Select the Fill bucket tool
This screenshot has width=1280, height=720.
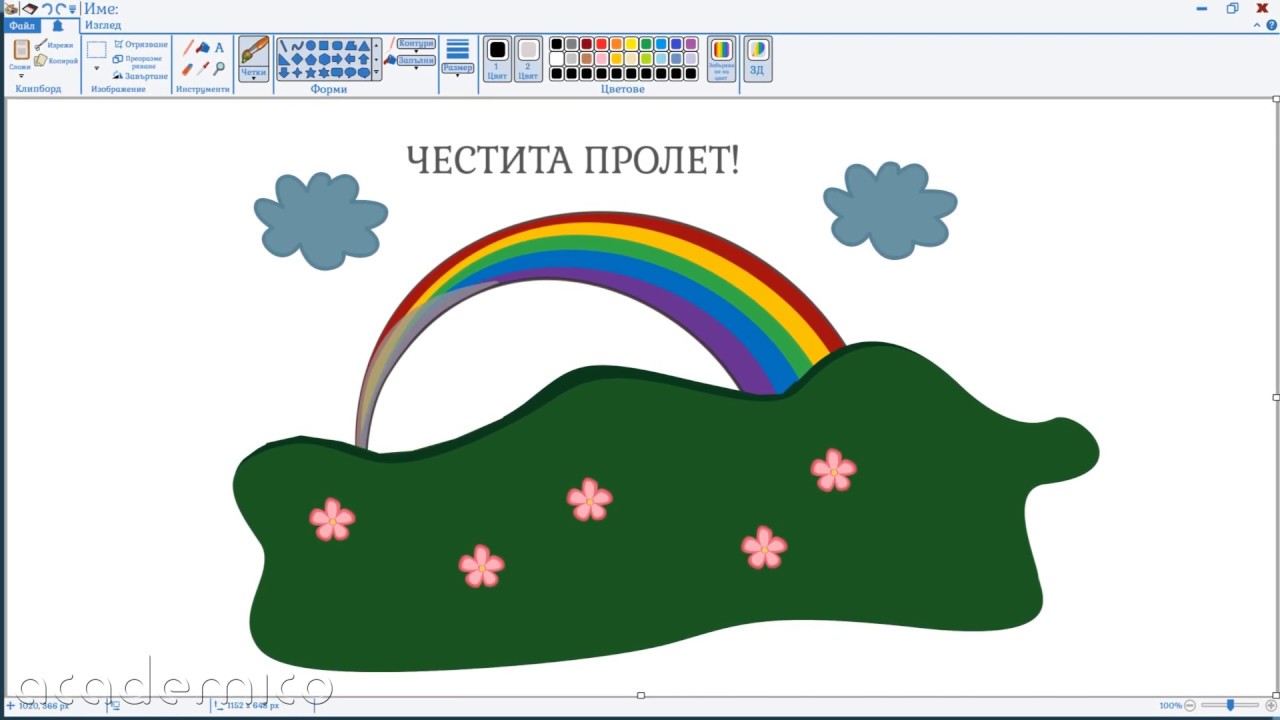[203, 47]
